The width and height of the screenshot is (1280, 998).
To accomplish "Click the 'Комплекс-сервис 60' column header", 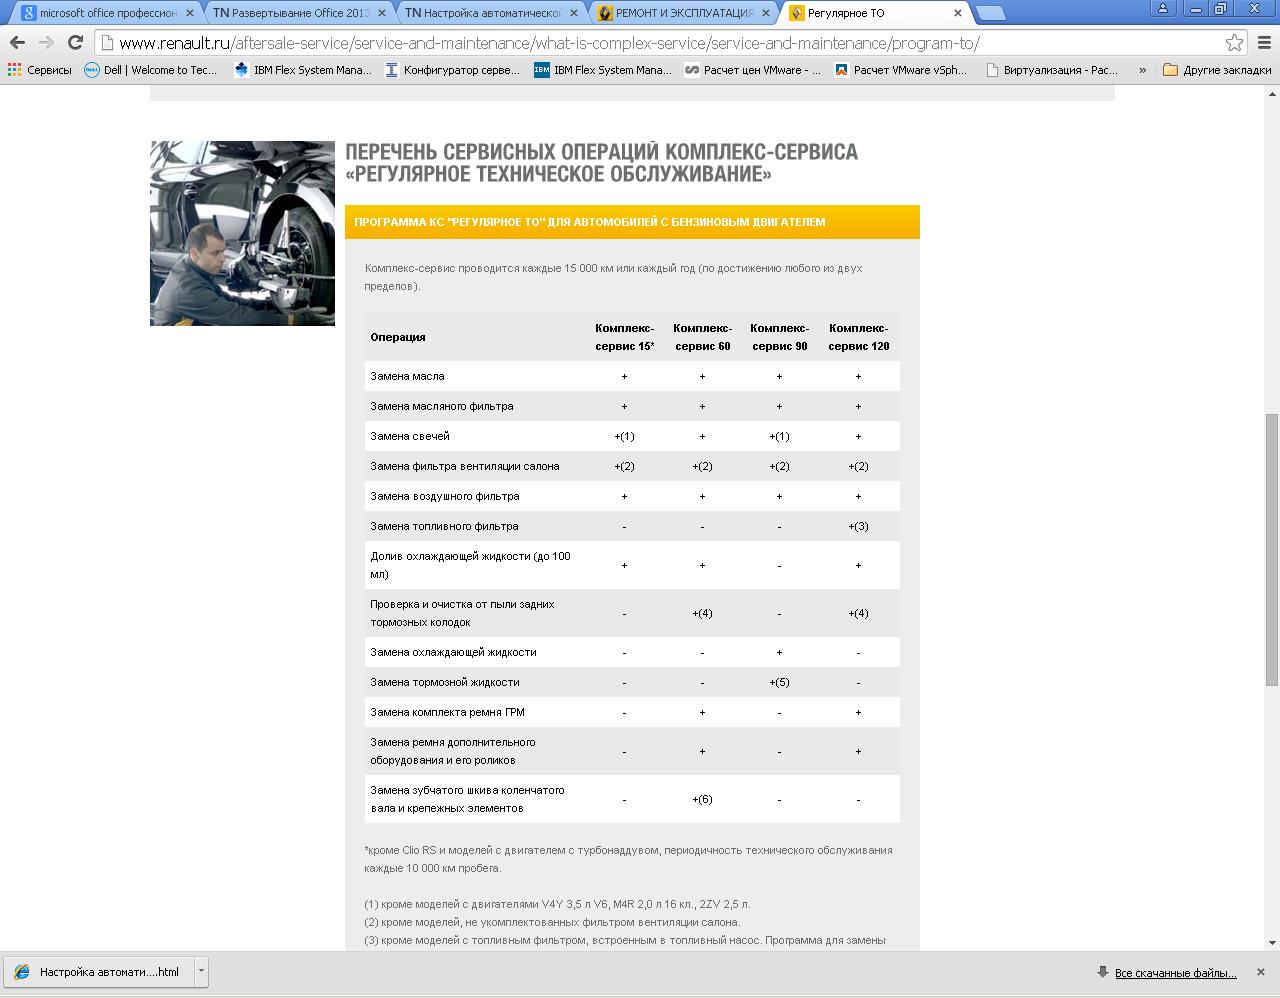I will tap(702, 337).
